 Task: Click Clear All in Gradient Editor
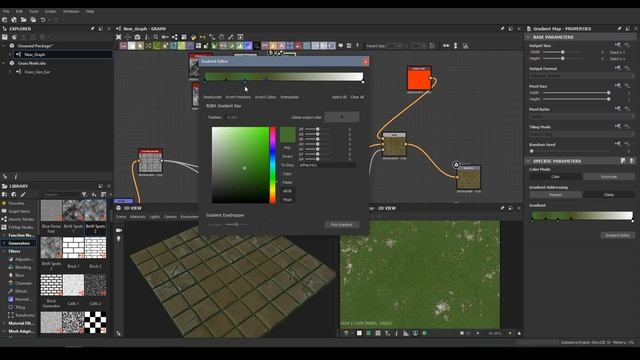[357, 97]
